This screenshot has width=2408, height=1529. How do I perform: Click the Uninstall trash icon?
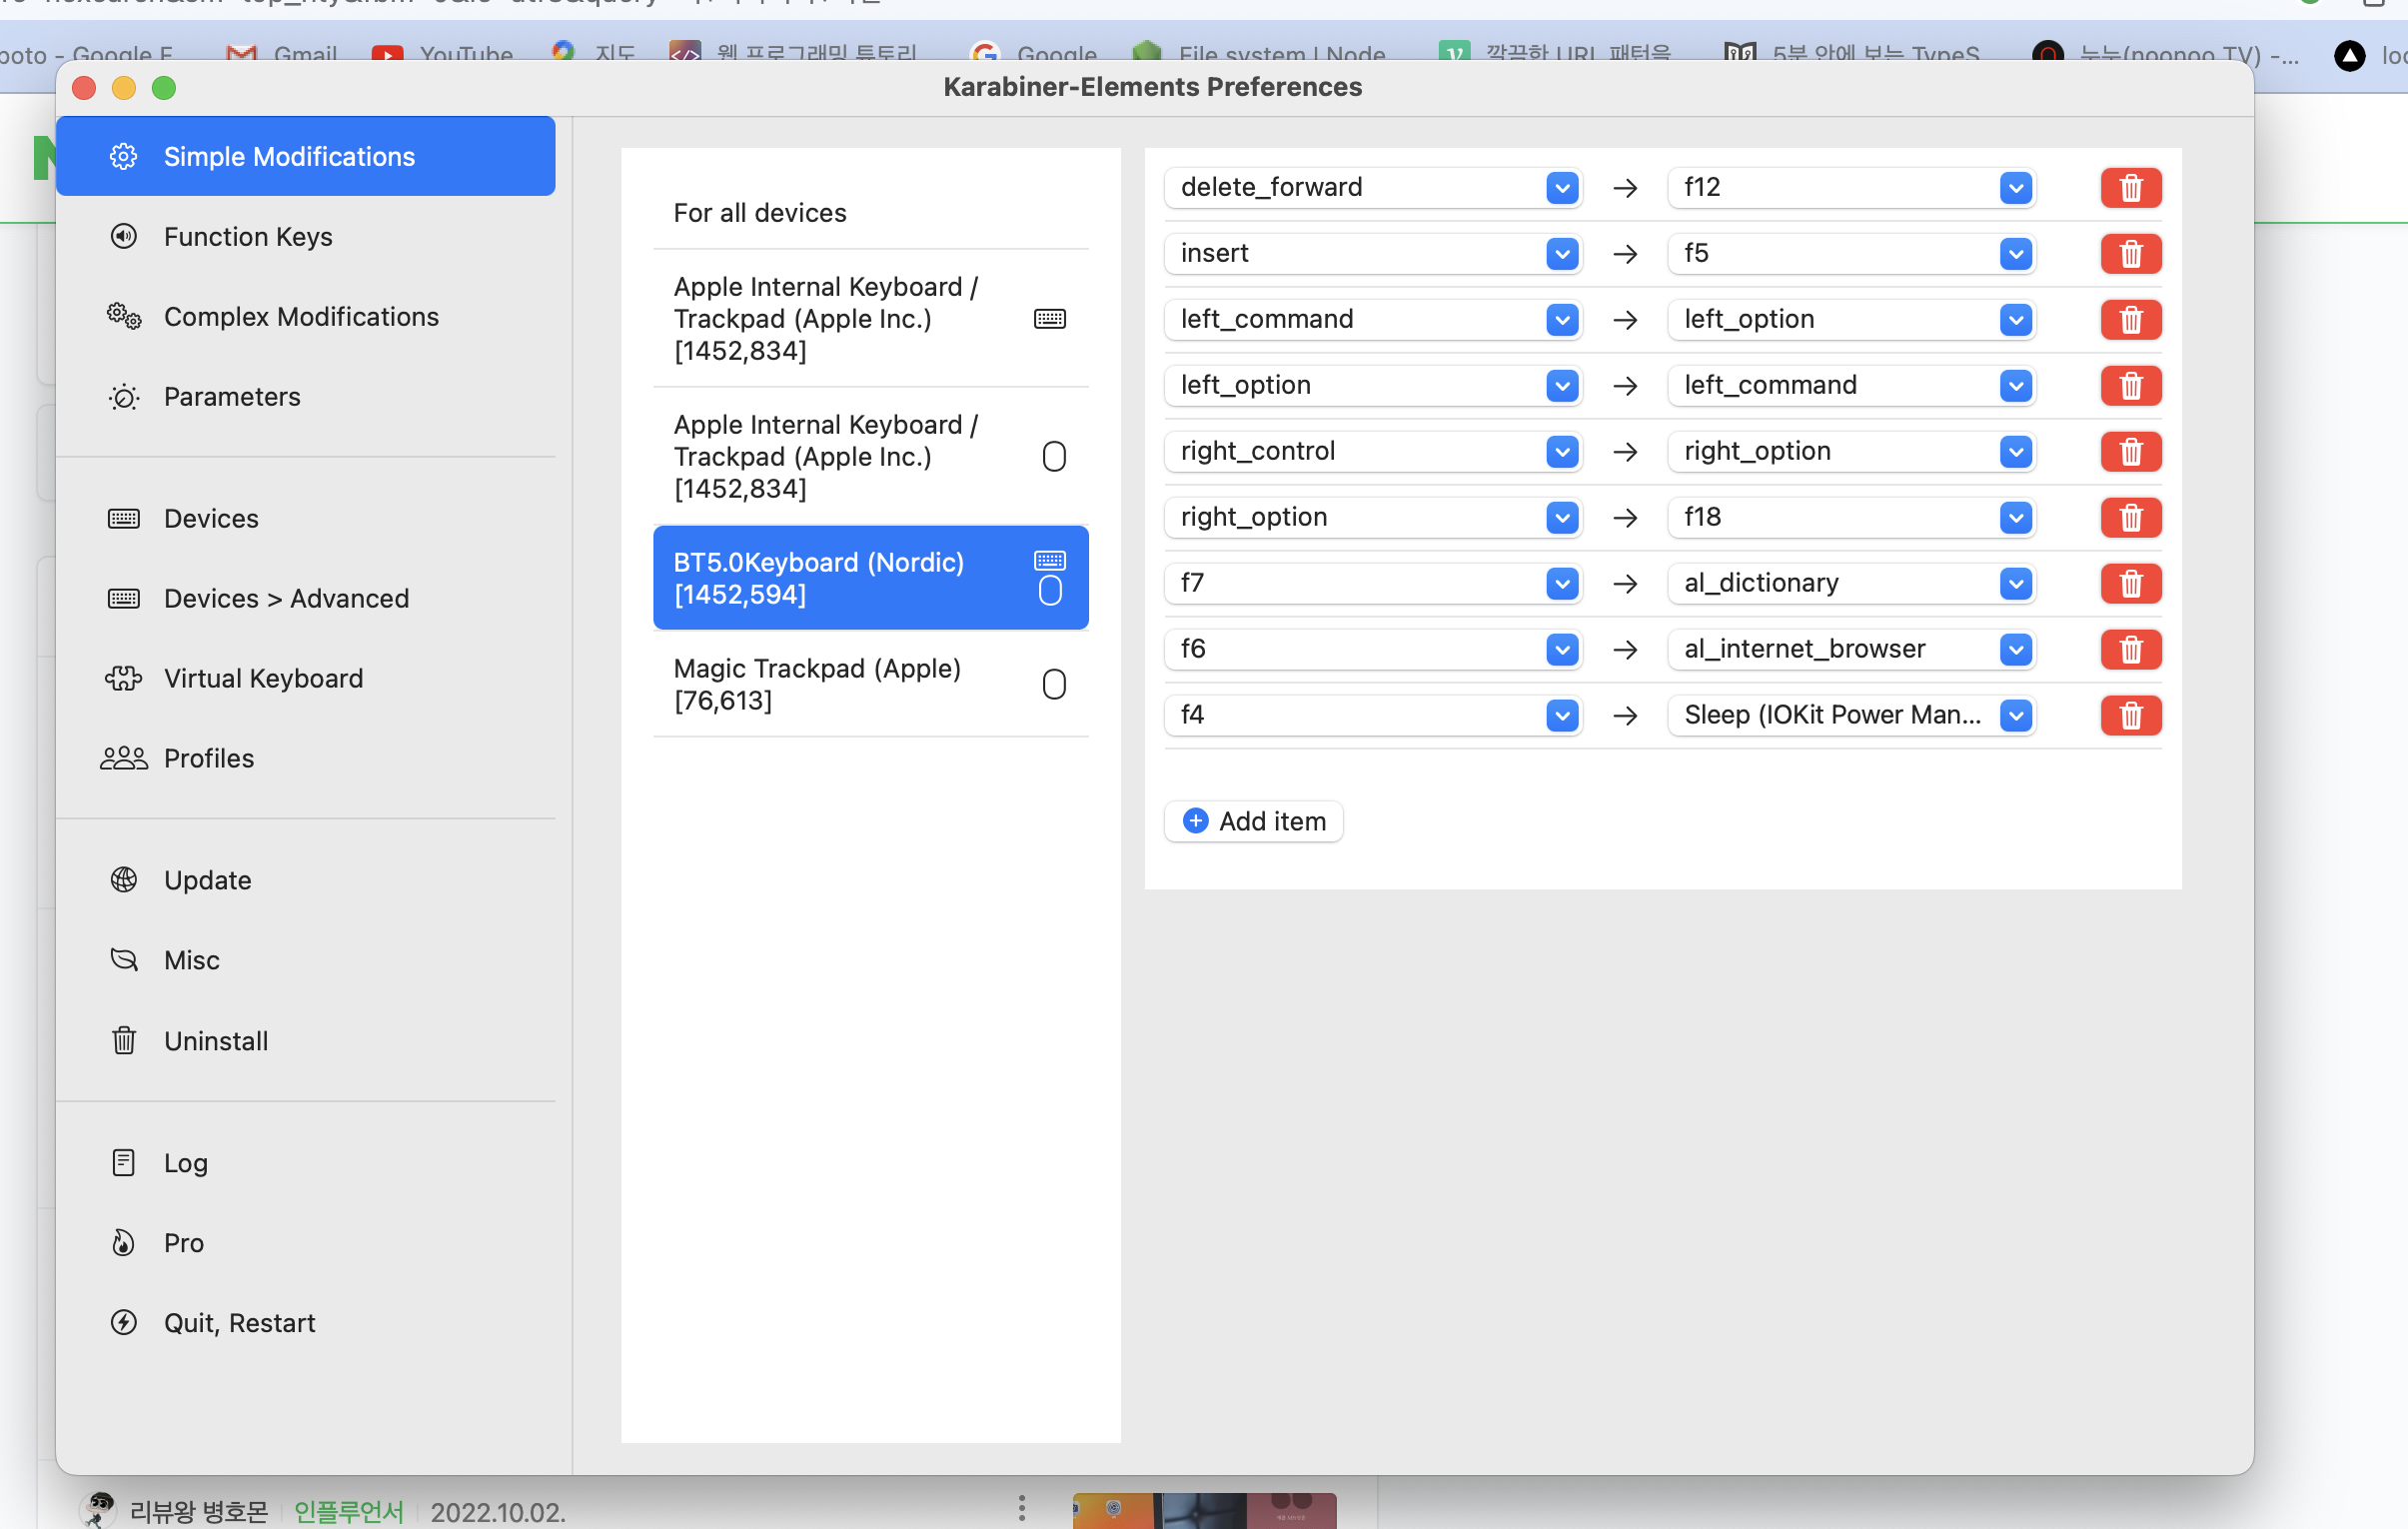tap(123, 1040)
